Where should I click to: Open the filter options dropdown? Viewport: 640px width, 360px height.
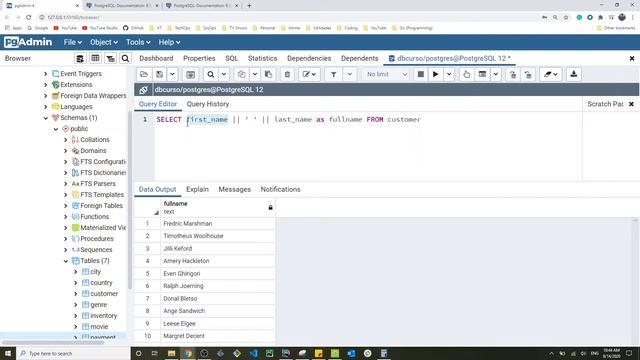tap(349, 74)
